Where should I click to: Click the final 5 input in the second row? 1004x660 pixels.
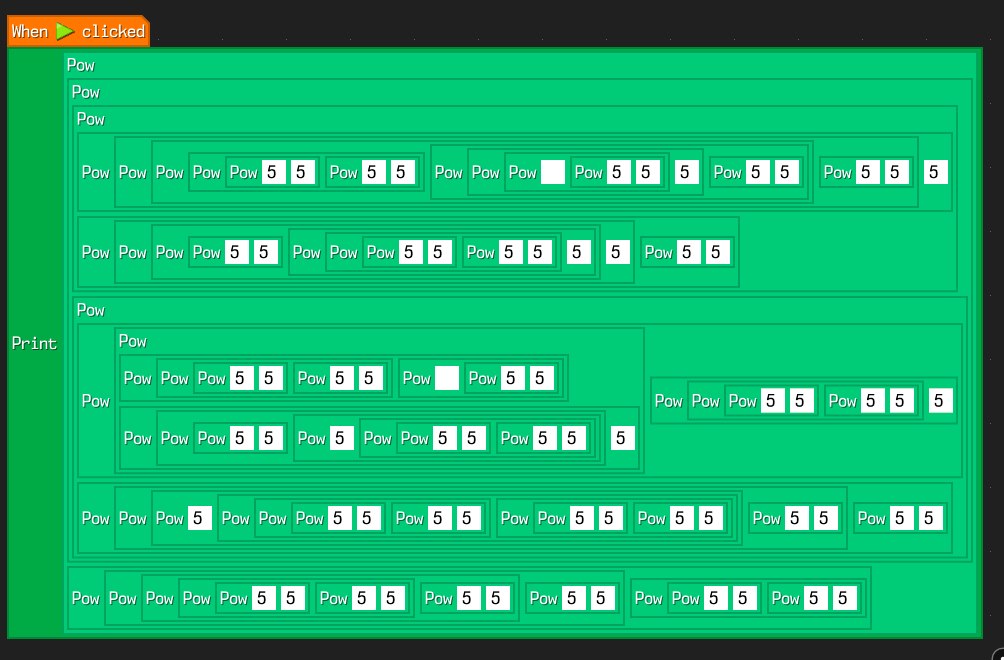tap(715, 252)
